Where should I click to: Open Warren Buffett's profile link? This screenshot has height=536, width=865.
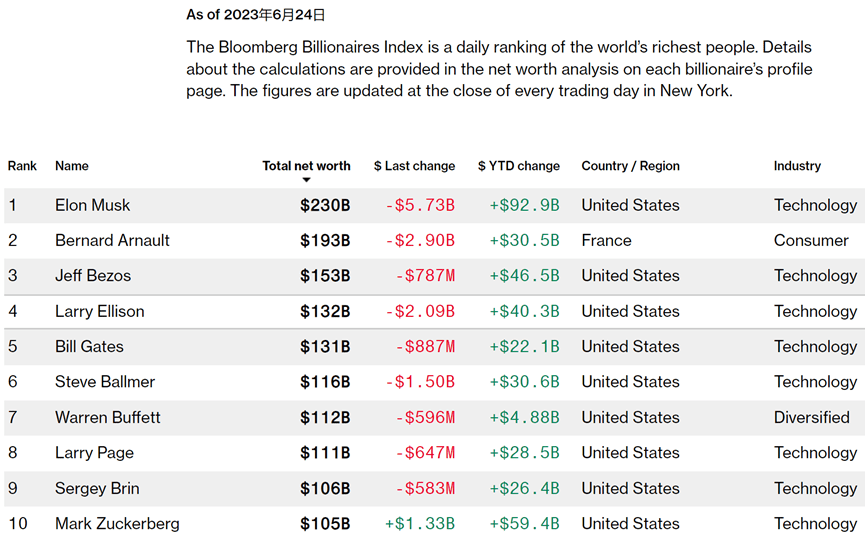[108, 417]
